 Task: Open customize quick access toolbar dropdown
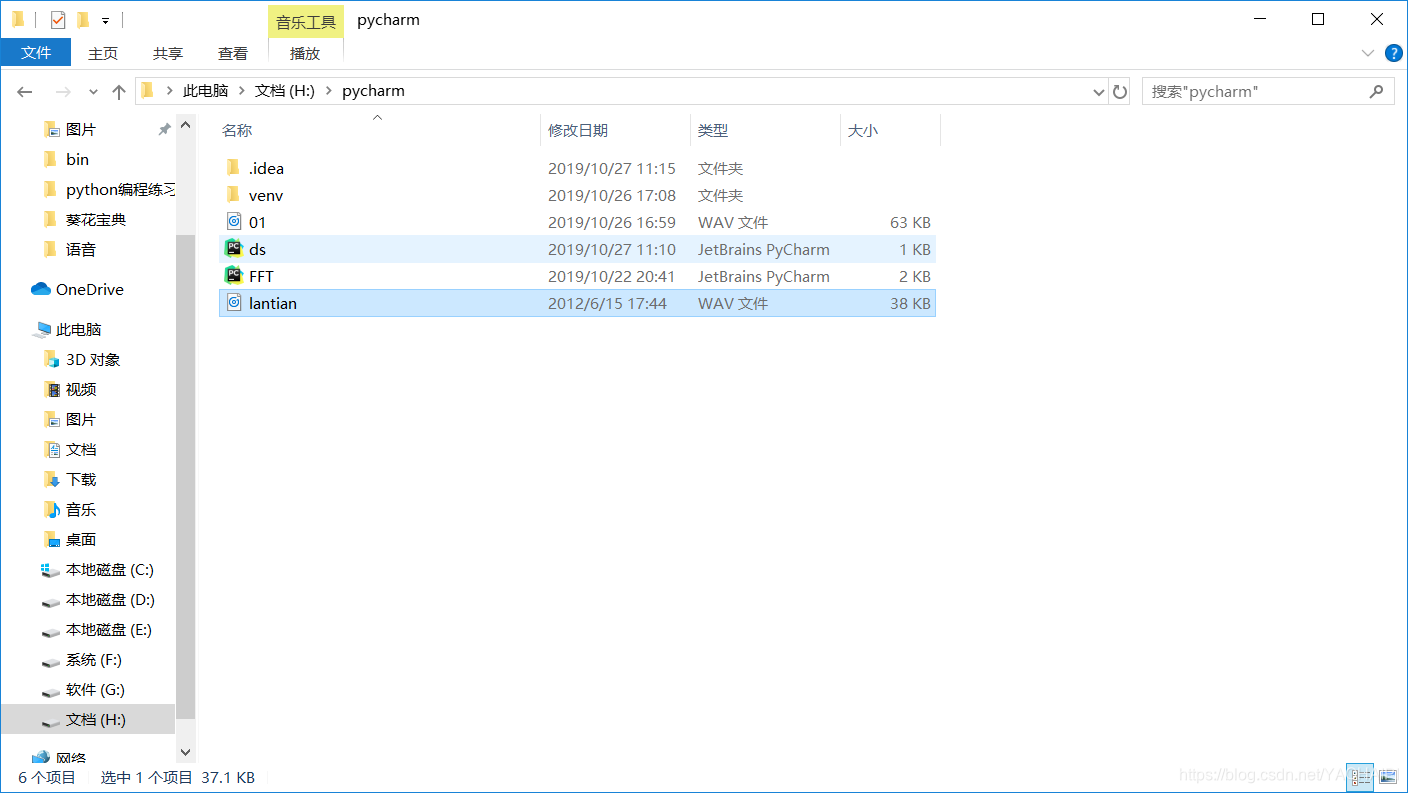pos(105,20)
